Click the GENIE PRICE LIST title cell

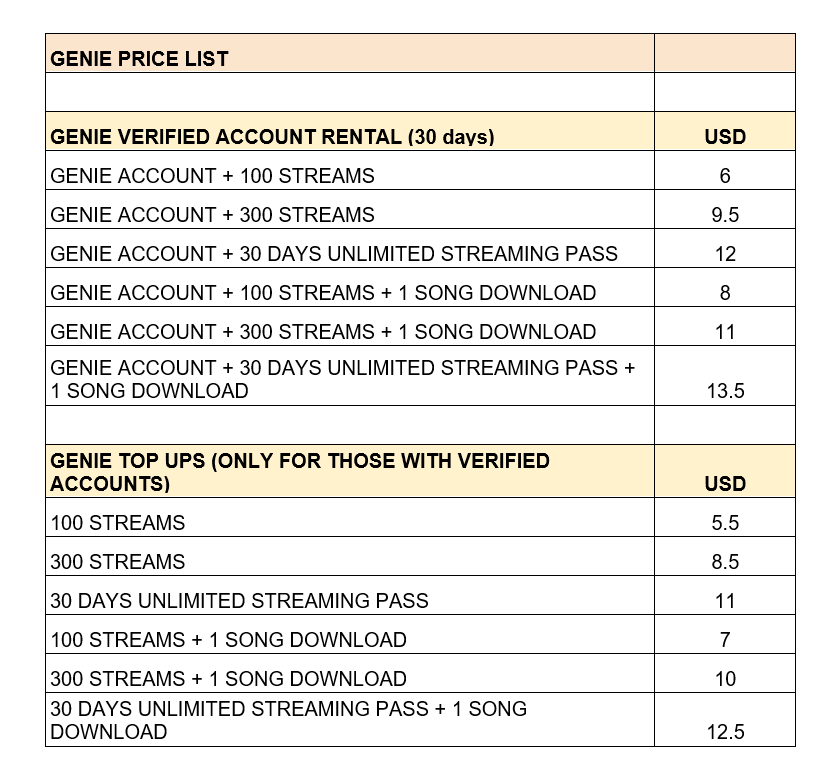click(x=140, y=58)
